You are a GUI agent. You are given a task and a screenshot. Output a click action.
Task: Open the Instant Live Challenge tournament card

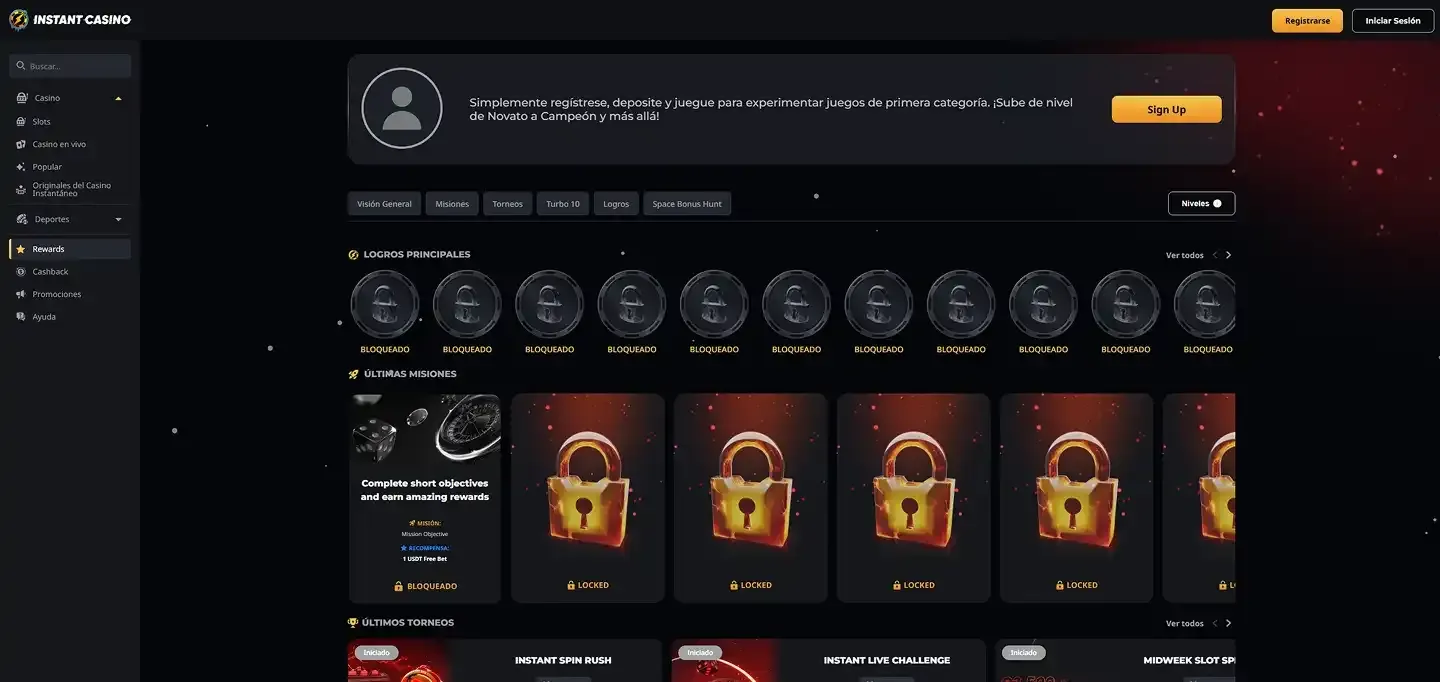[x=829, y=661]
